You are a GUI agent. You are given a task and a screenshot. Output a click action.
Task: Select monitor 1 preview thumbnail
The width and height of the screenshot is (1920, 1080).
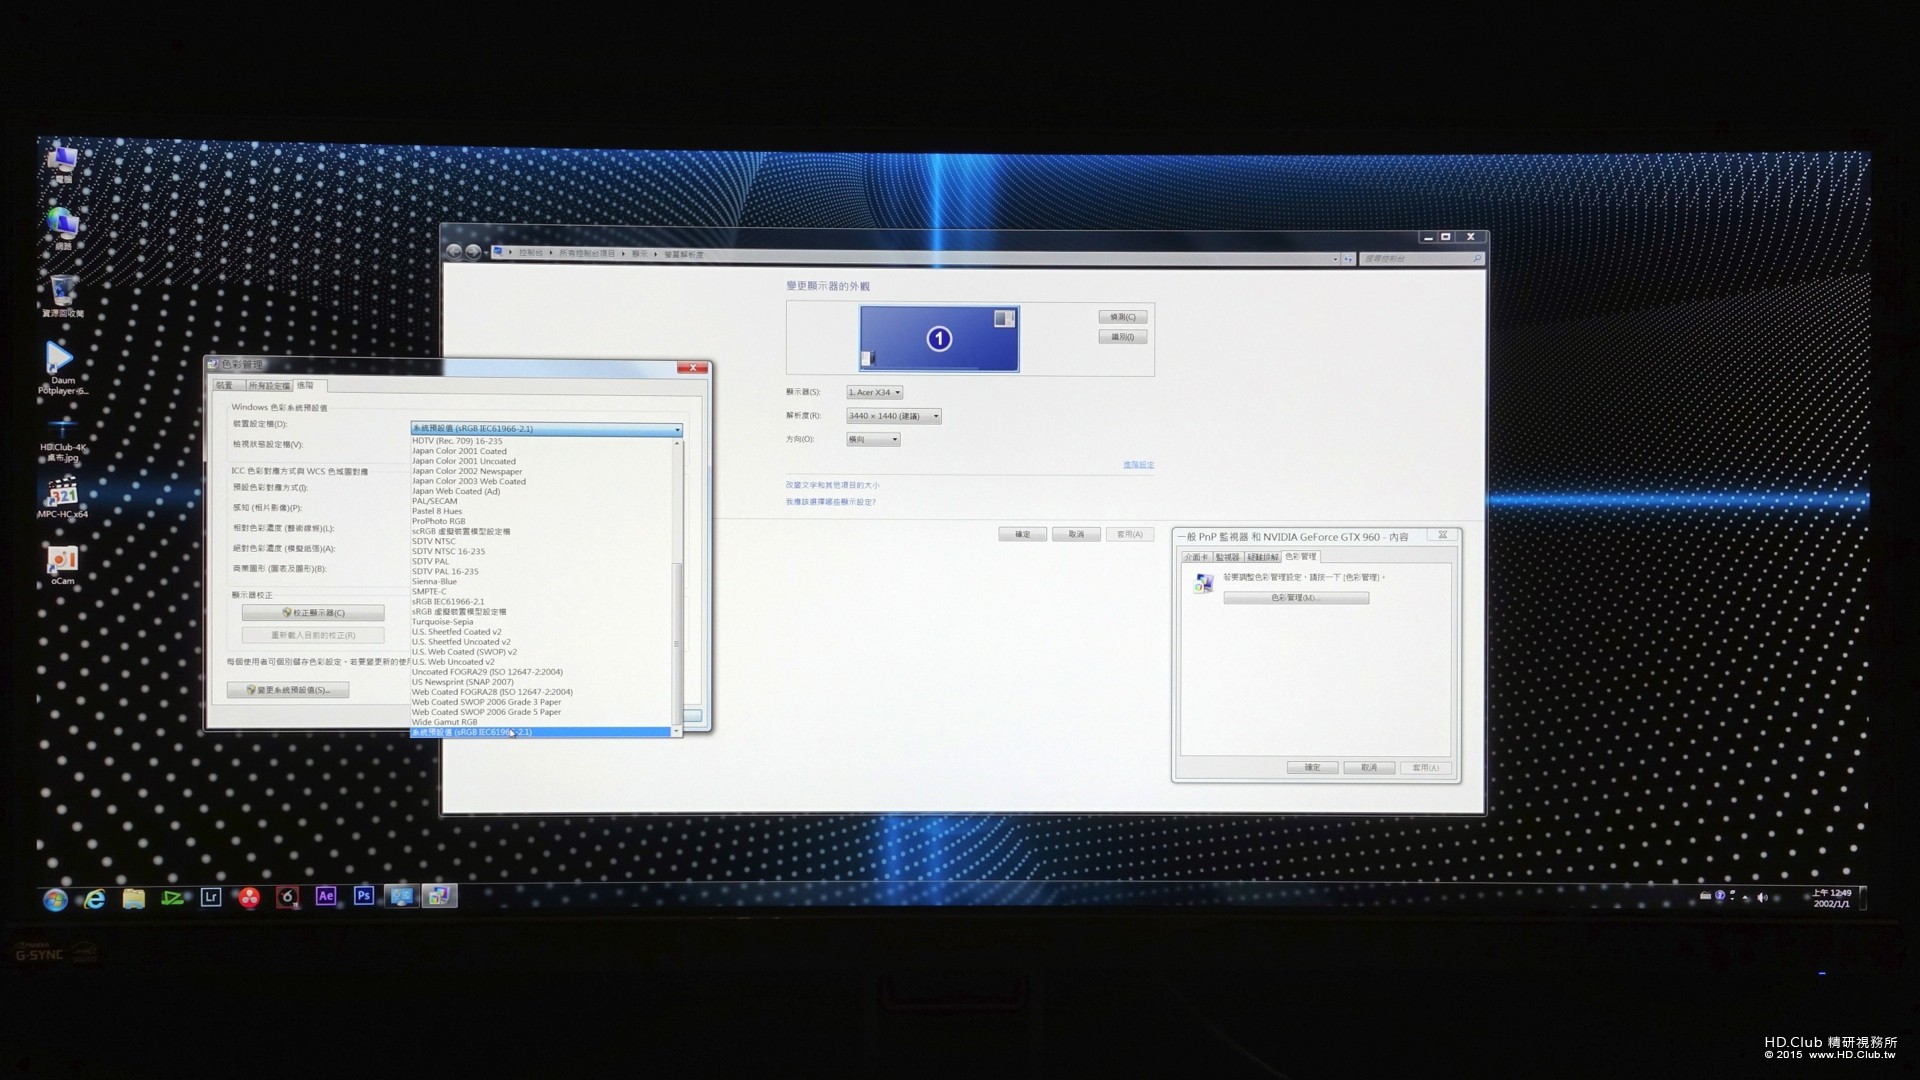pyautogui.click(x=939, y=339)
